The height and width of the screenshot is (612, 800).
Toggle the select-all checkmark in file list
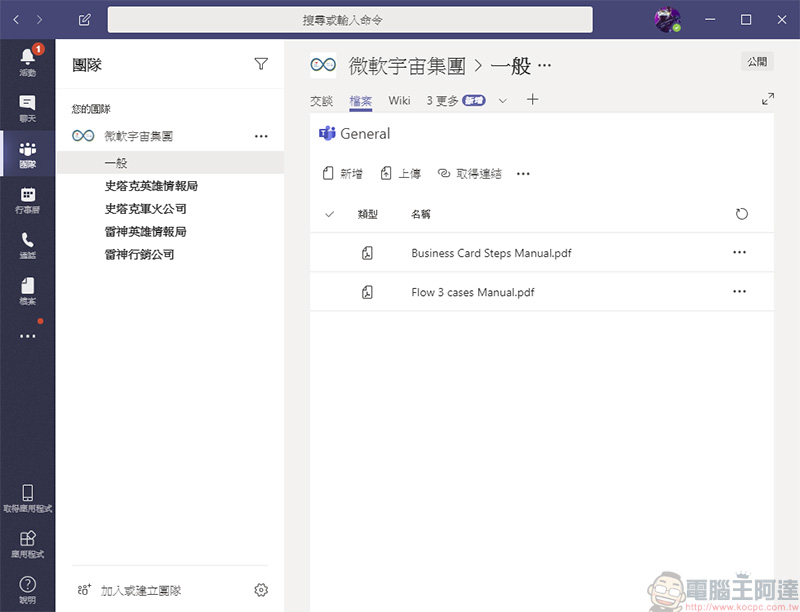[330, 214]
